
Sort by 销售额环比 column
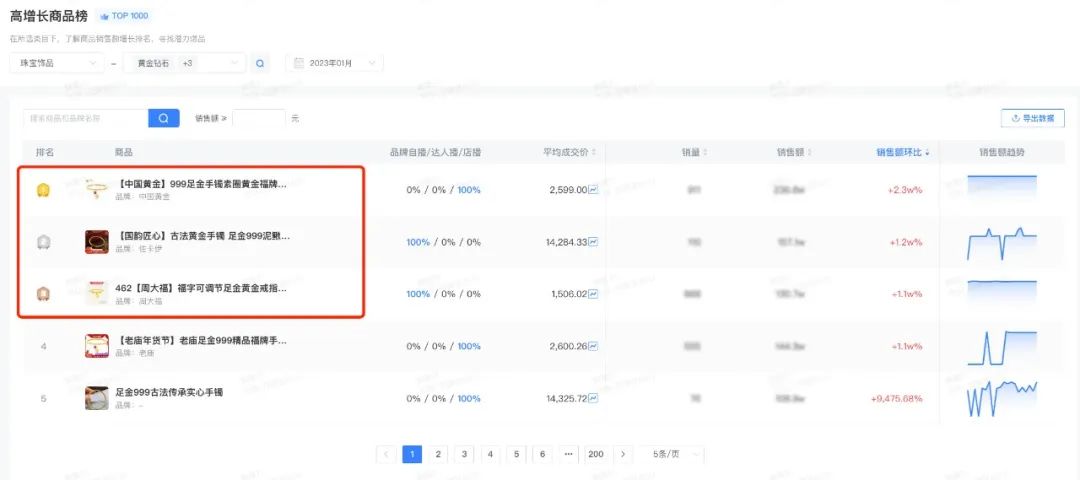(x=902, y=152)
